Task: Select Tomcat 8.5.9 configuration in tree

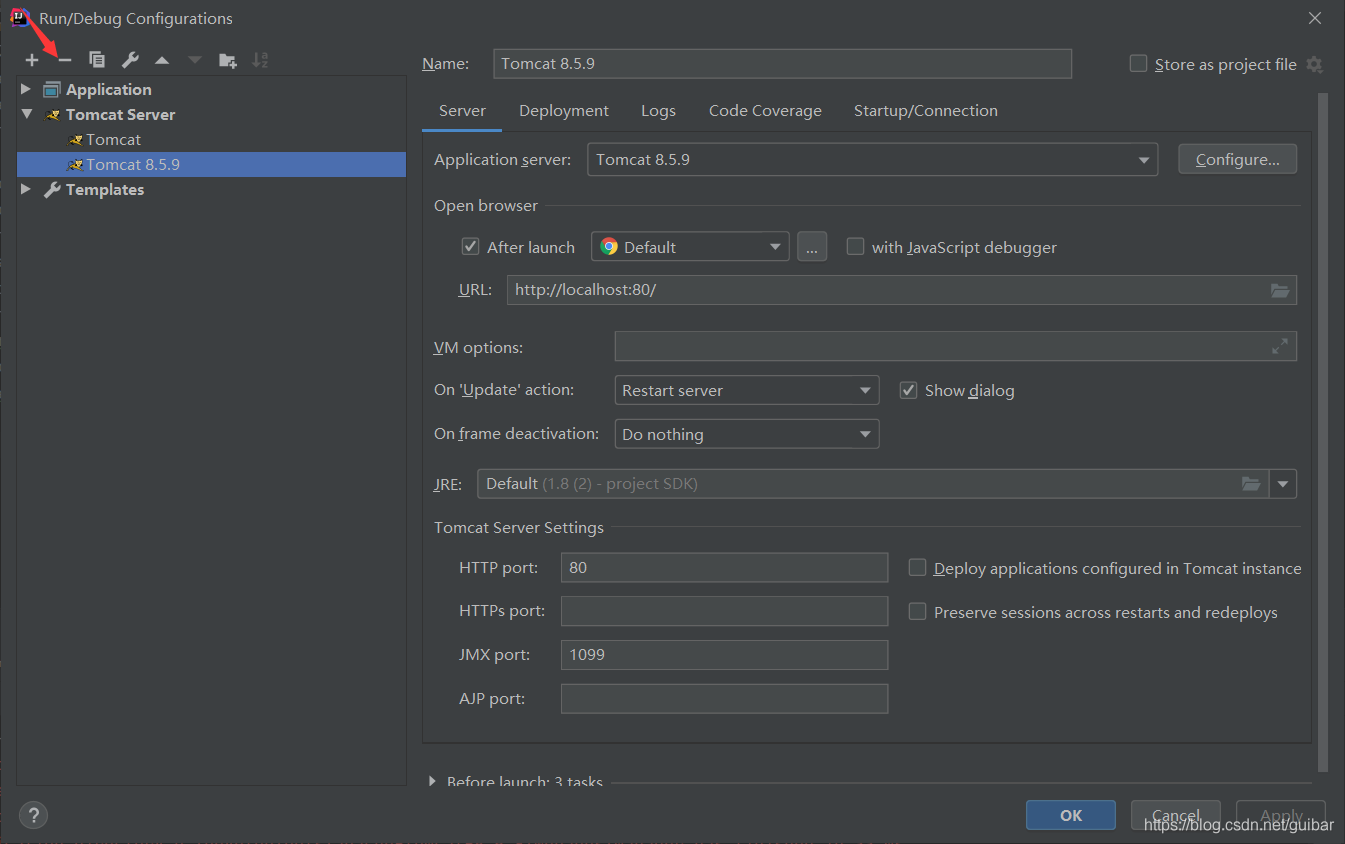Action: point(212,164)
